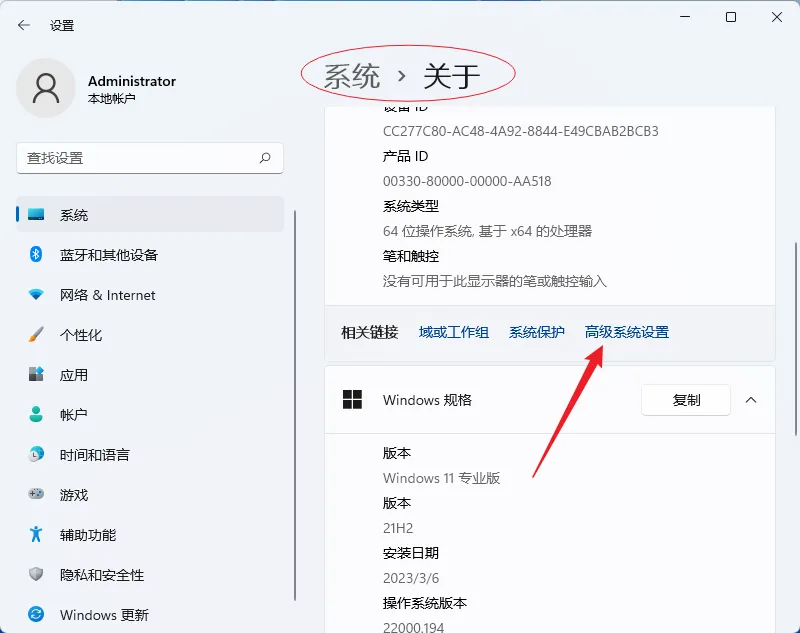Open 帐户 settings
Image resolution: width=800 pixels, height=633 pixels.
coord(150,415)
